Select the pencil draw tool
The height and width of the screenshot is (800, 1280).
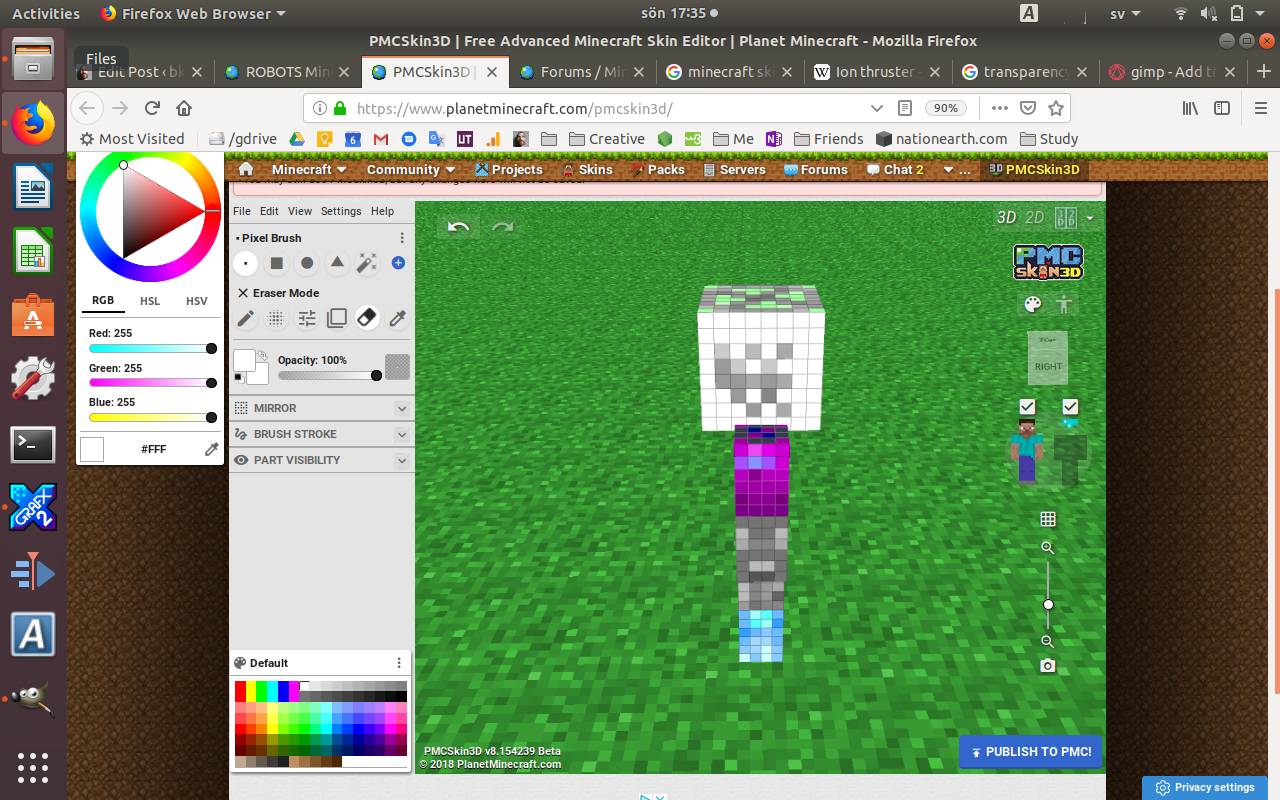(245, 319)
